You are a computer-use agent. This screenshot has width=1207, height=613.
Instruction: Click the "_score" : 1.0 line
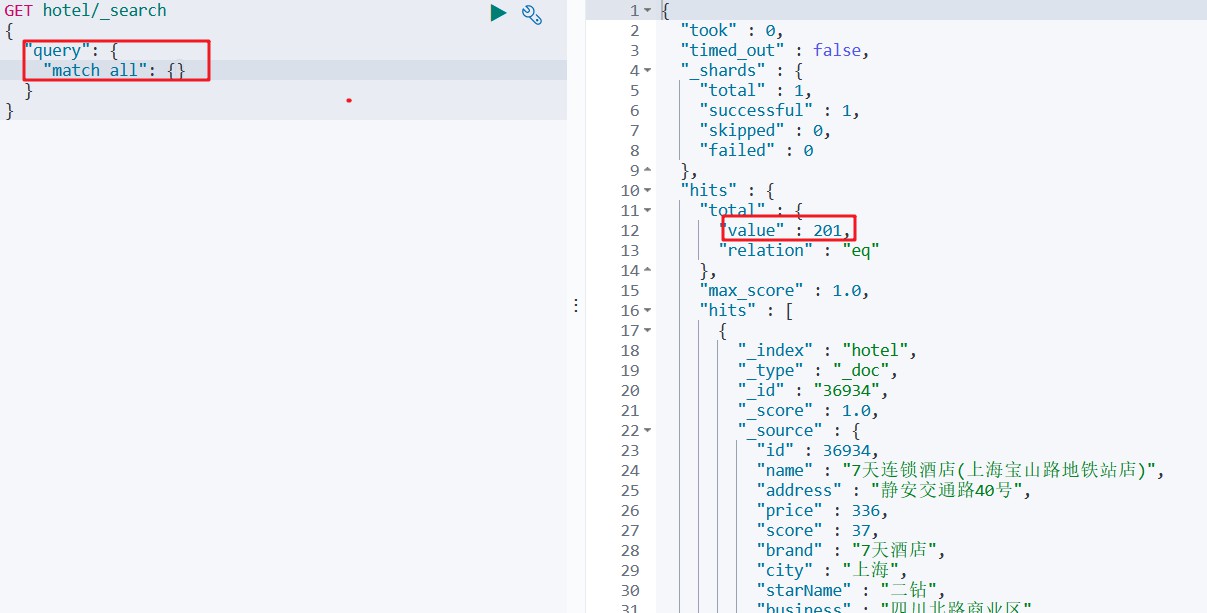coord(808,410)
